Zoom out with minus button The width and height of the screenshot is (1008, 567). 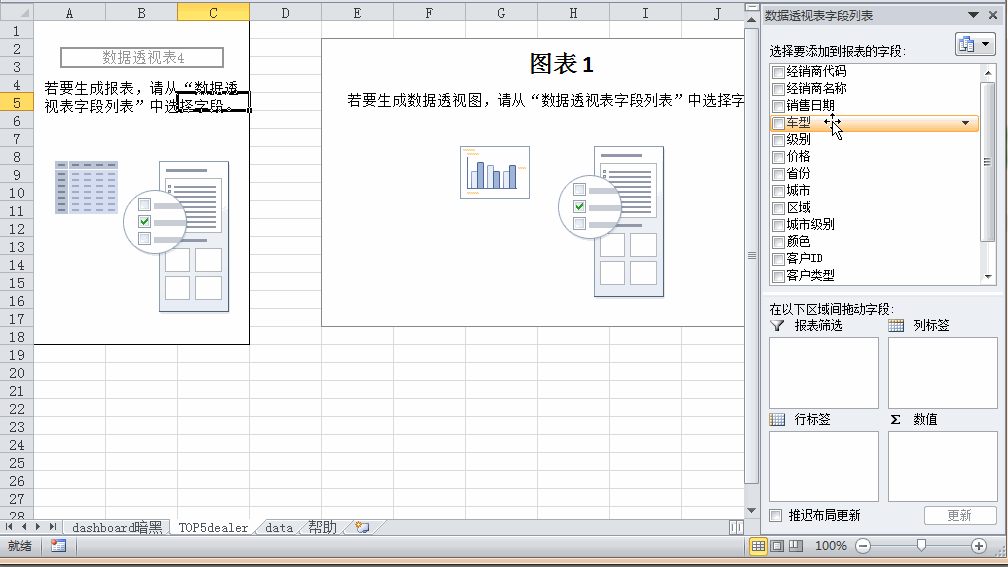coord(863,546)
